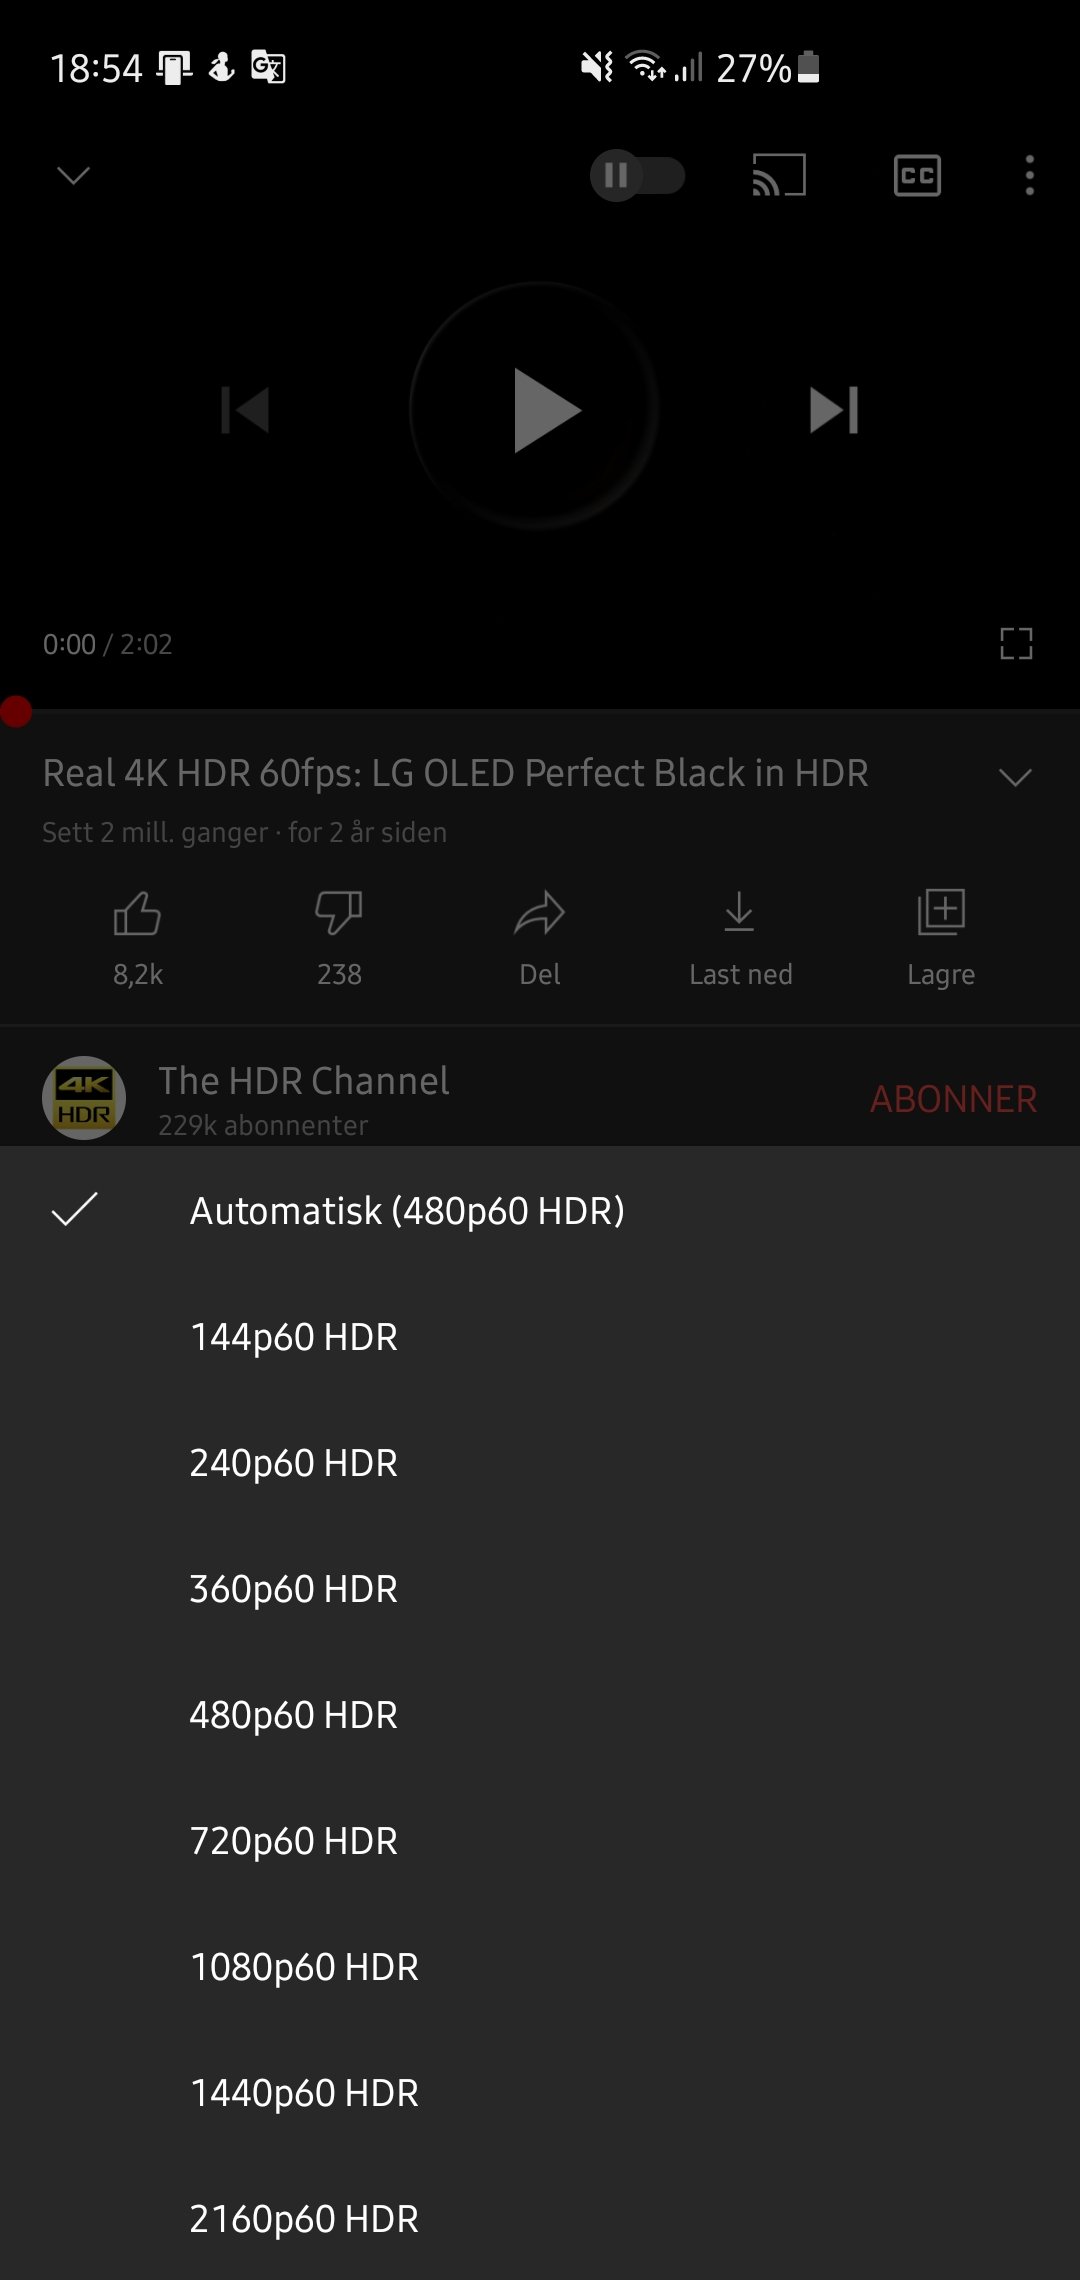Image resolution: width=1080 pixels, height=2280 pixels.
Task: Expand the video description chevron
Action: click(x=1016, y=777)
